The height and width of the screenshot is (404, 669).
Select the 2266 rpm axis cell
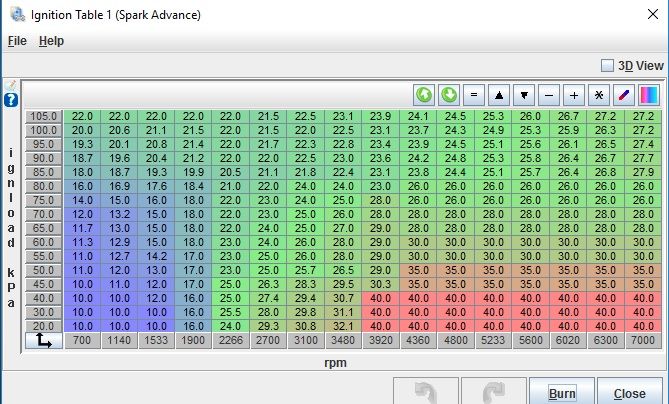tap(231, 340)
